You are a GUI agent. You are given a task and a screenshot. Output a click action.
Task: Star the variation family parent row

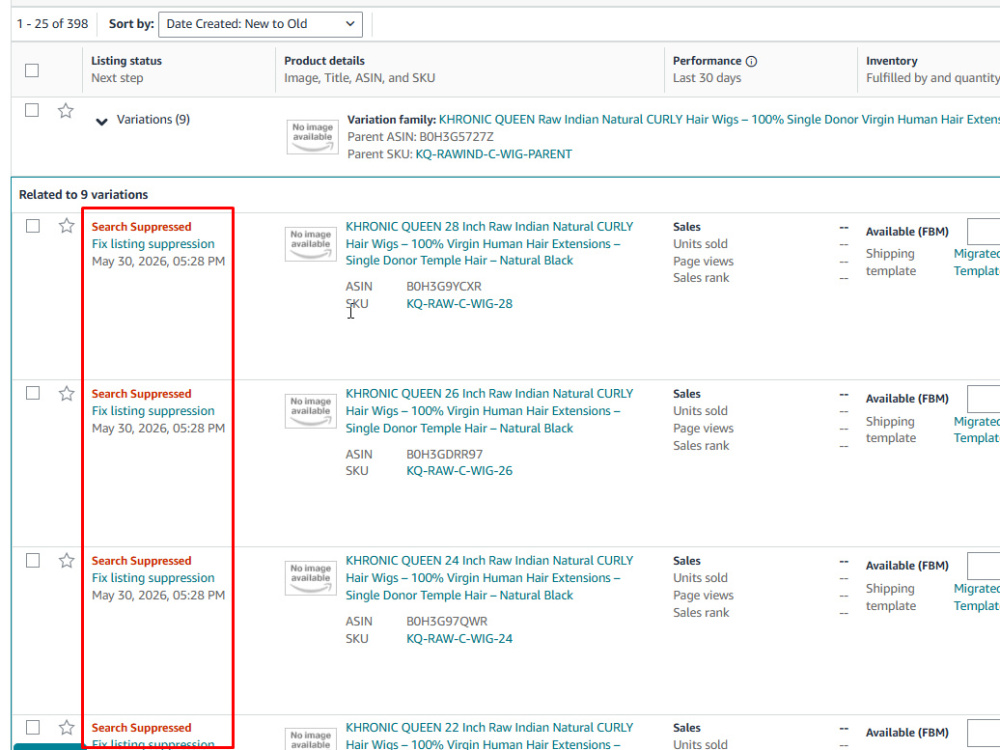(x=66, y=111)
